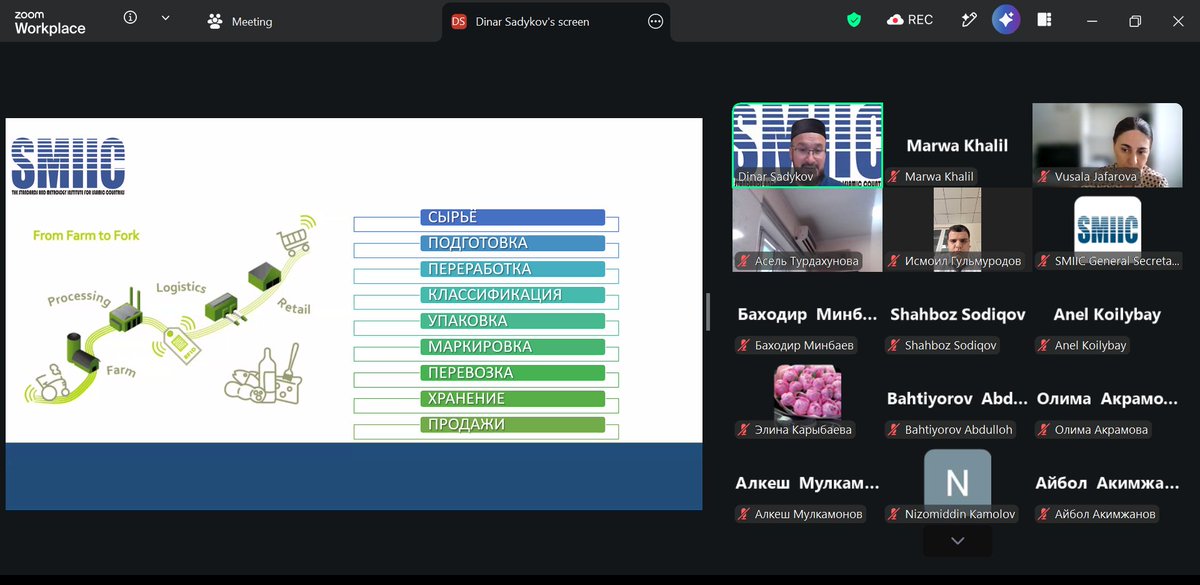Click muted mic icon for Marwa Khalil
The height and width of the screenshot is (585, 1200).
pos(894,177)
